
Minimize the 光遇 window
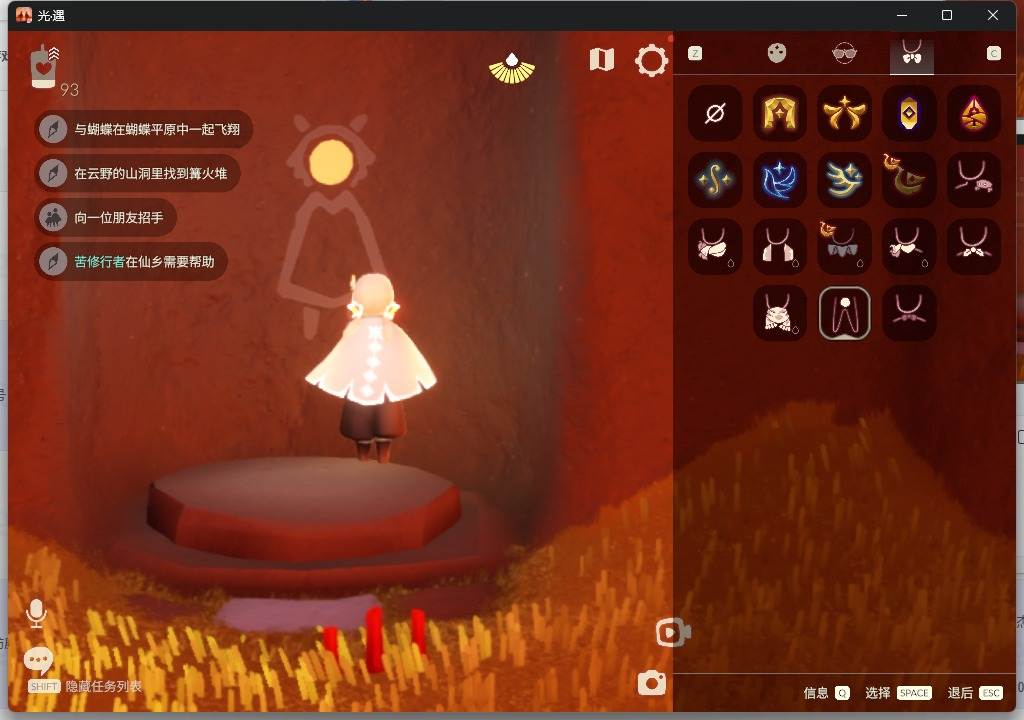click(x=902, y=15)
